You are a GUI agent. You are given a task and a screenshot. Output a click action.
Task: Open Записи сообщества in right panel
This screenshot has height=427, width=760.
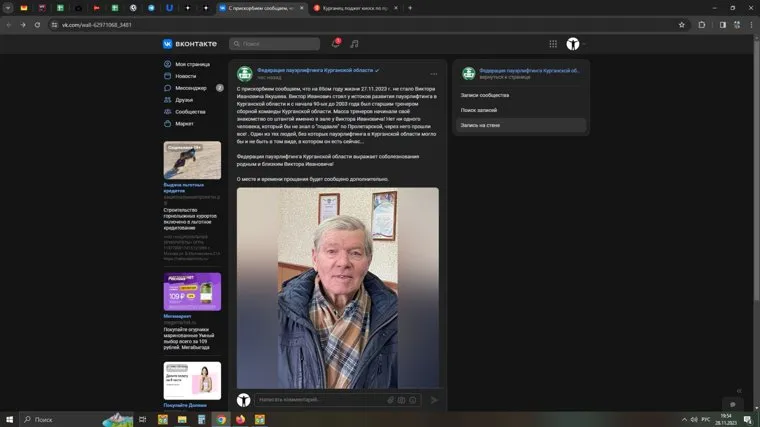pos(485,95)
